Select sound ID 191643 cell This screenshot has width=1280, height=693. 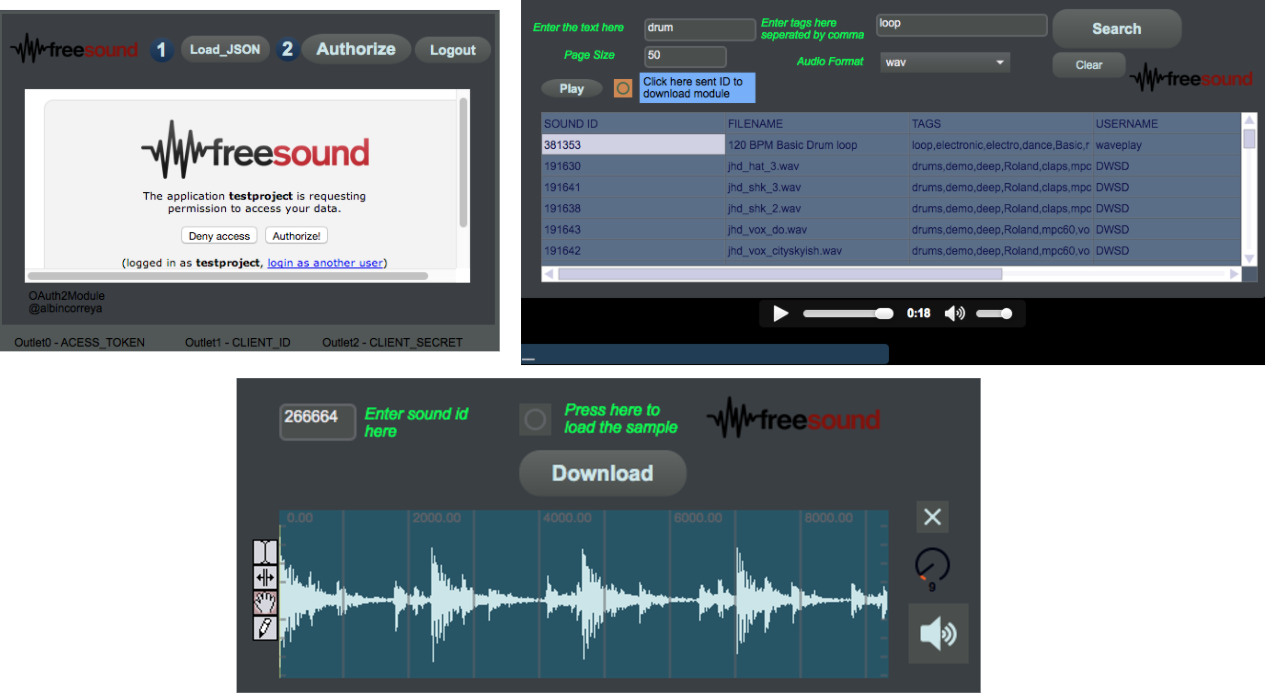point(633,230)
